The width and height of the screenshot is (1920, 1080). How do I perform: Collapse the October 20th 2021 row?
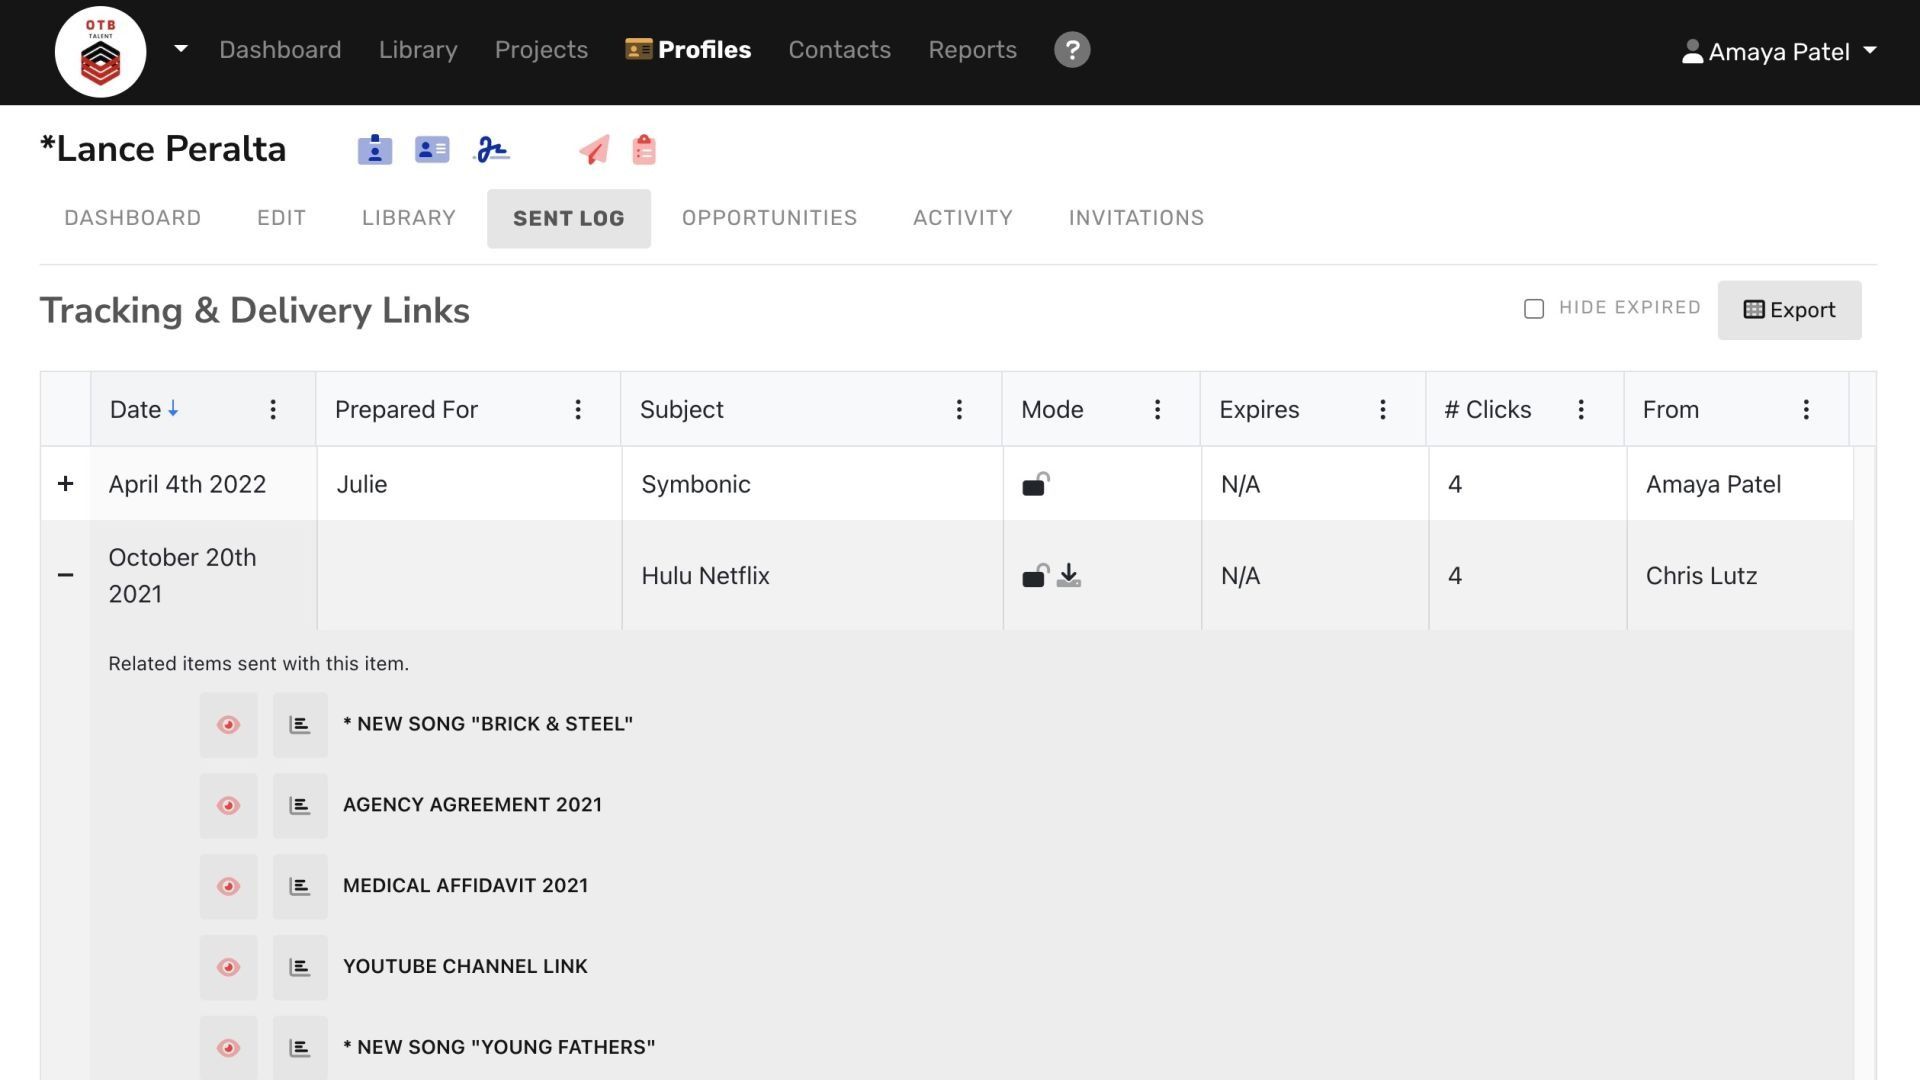click(x=65, y=575)
